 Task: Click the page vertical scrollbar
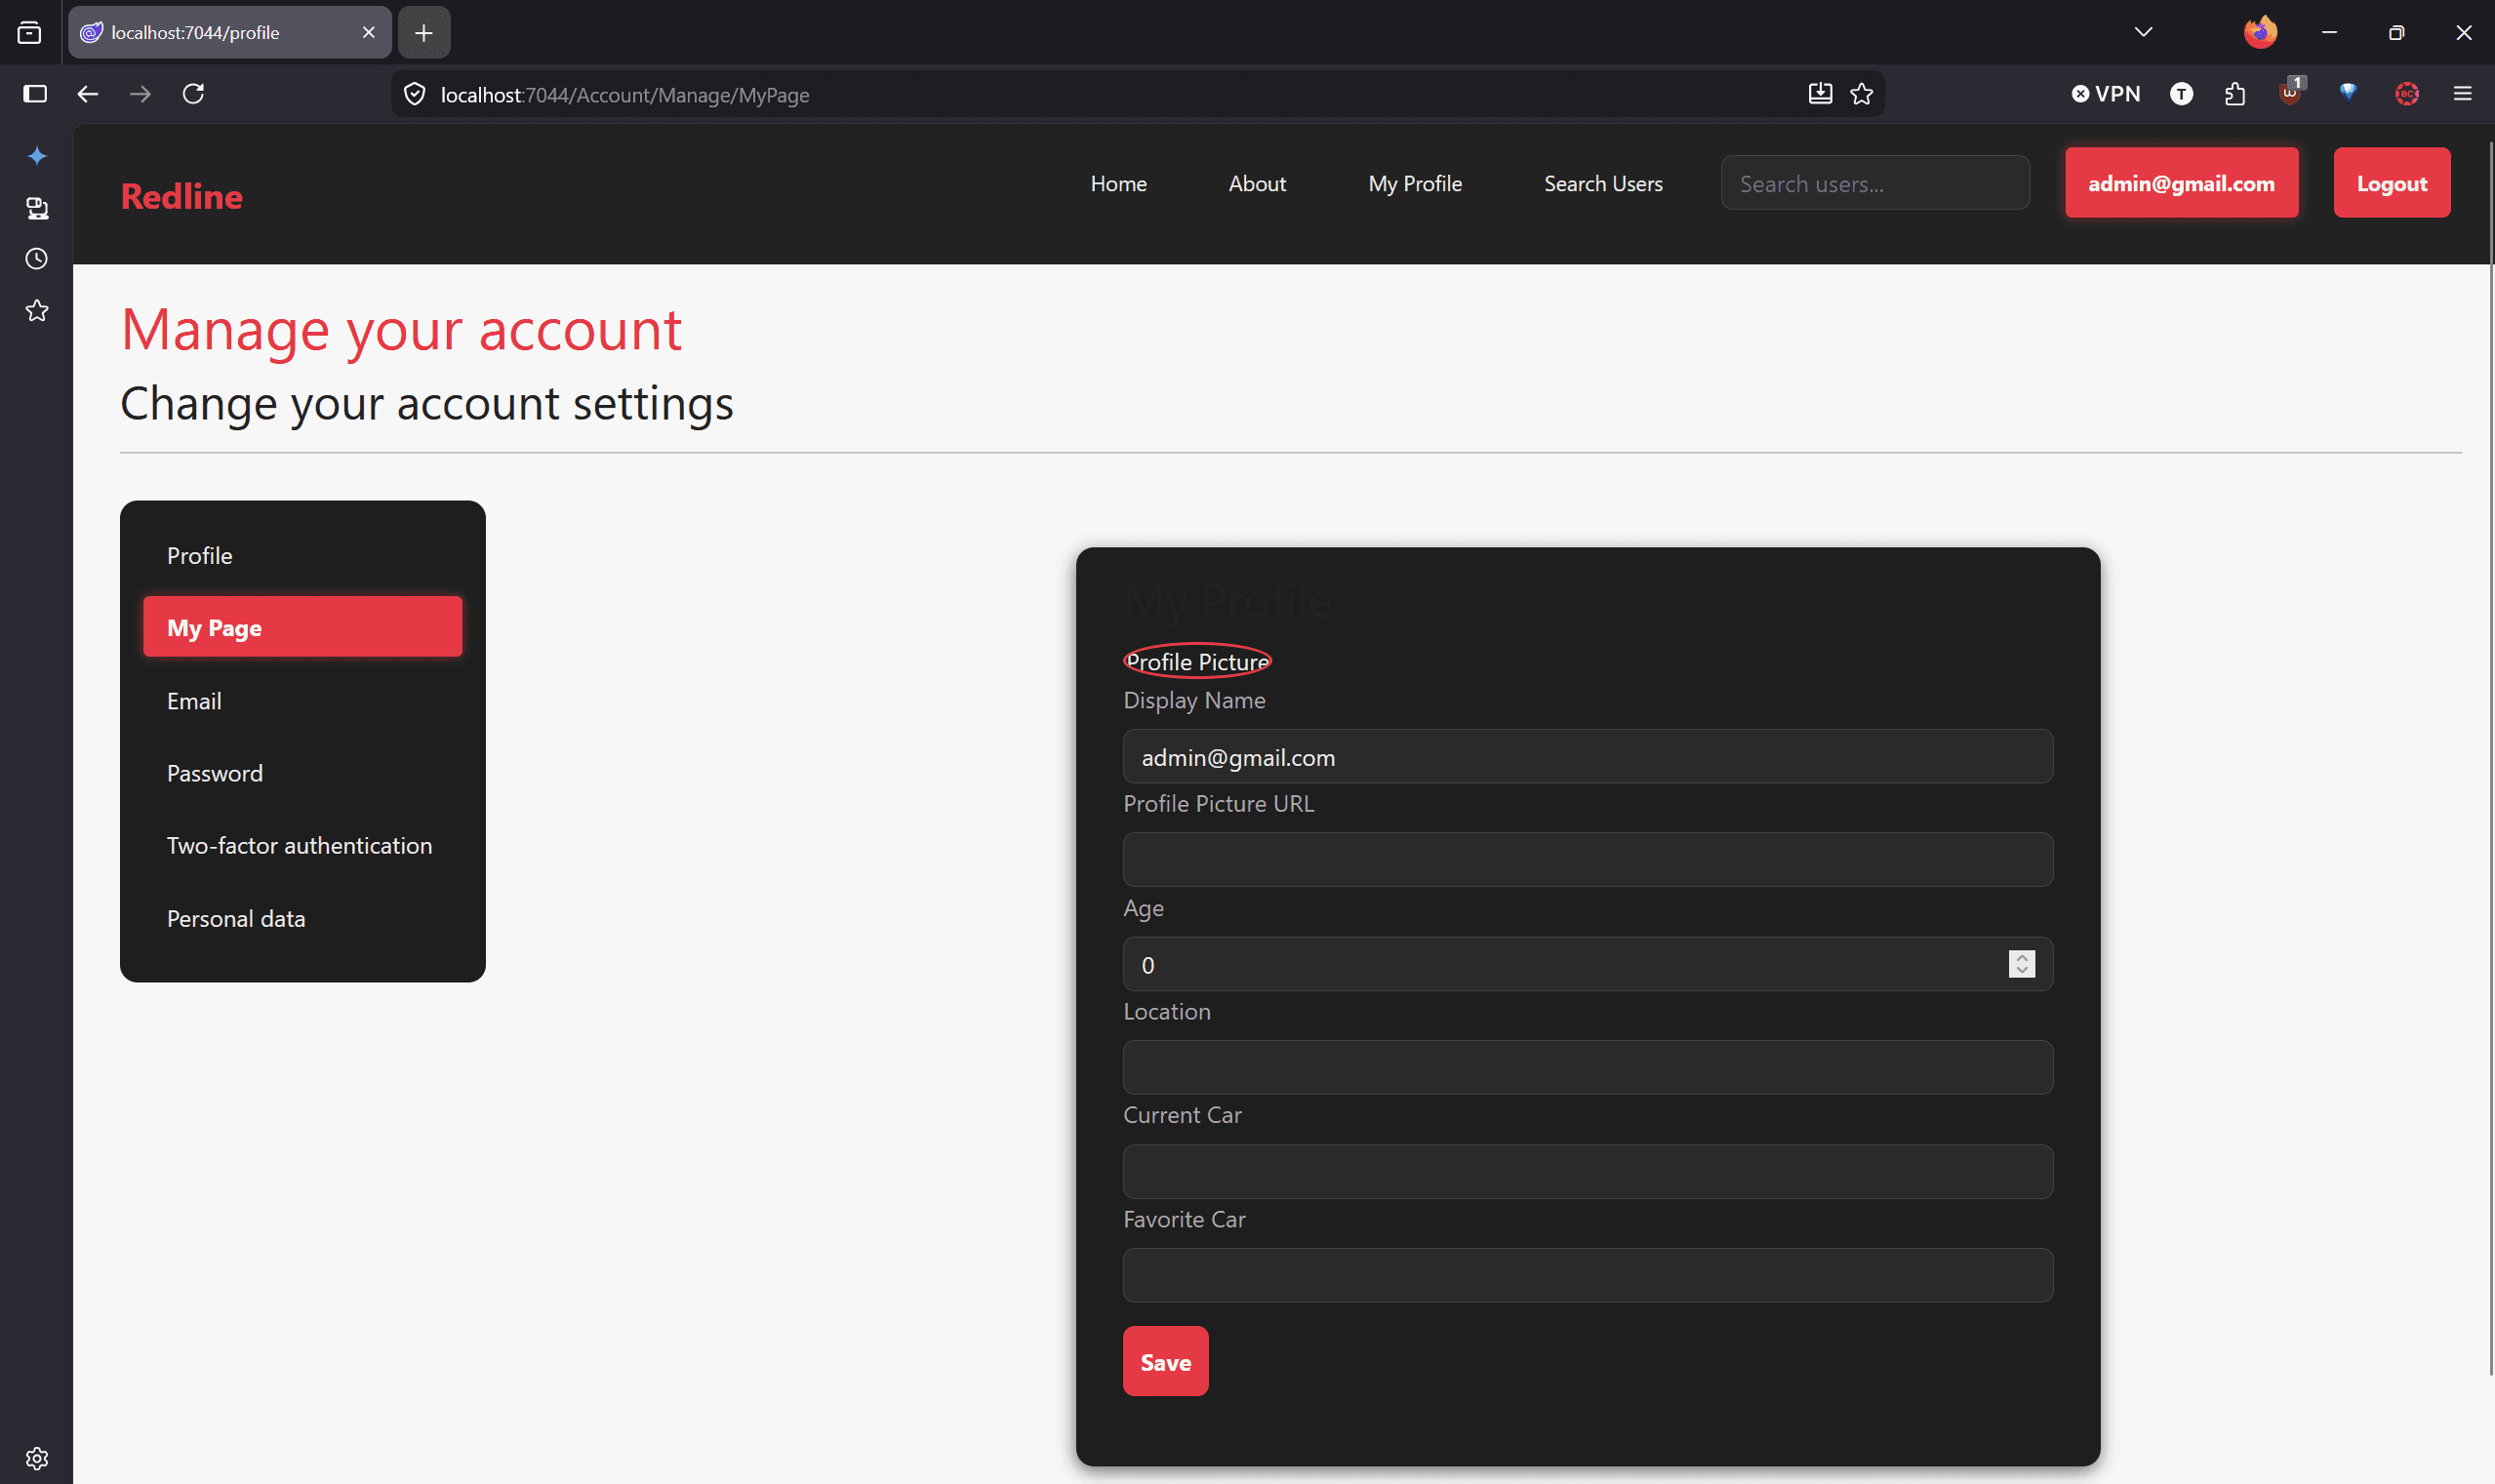(x=2489, y=760)
